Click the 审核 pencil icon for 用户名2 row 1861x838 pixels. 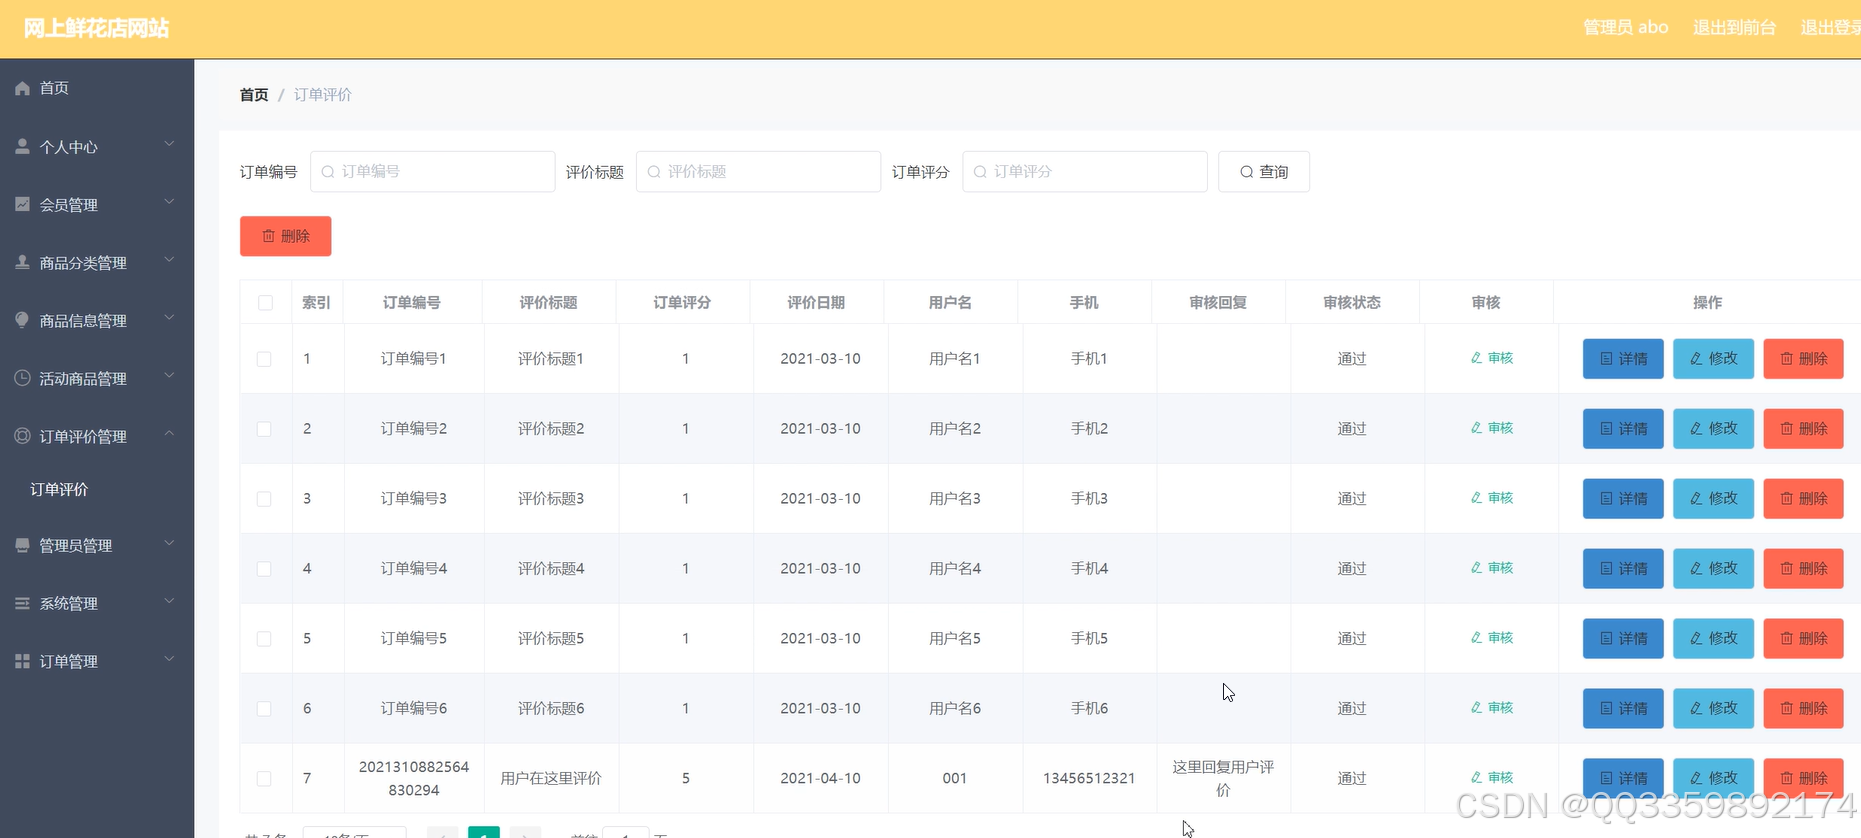[1476, 428]
